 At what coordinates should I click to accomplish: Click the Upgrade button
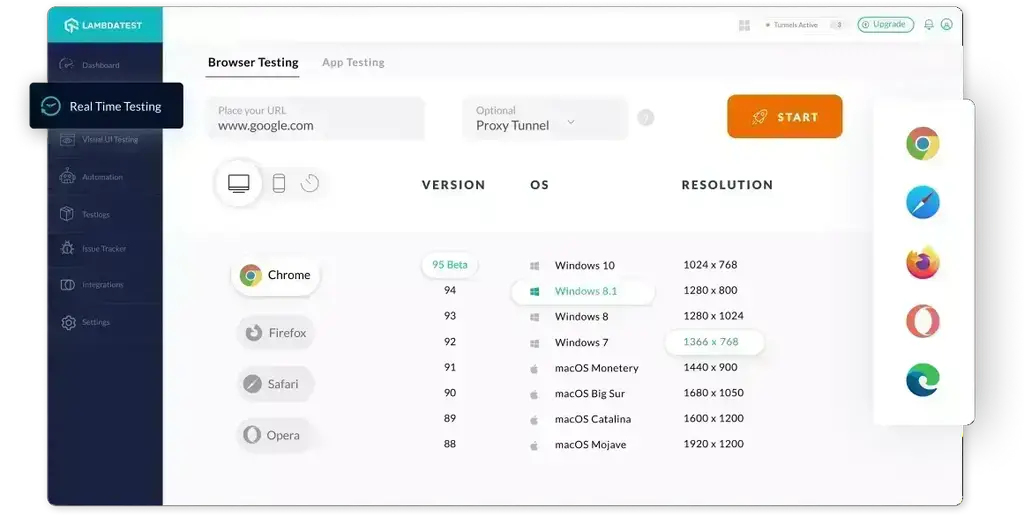pyautogui.click(x=885, y=25)
